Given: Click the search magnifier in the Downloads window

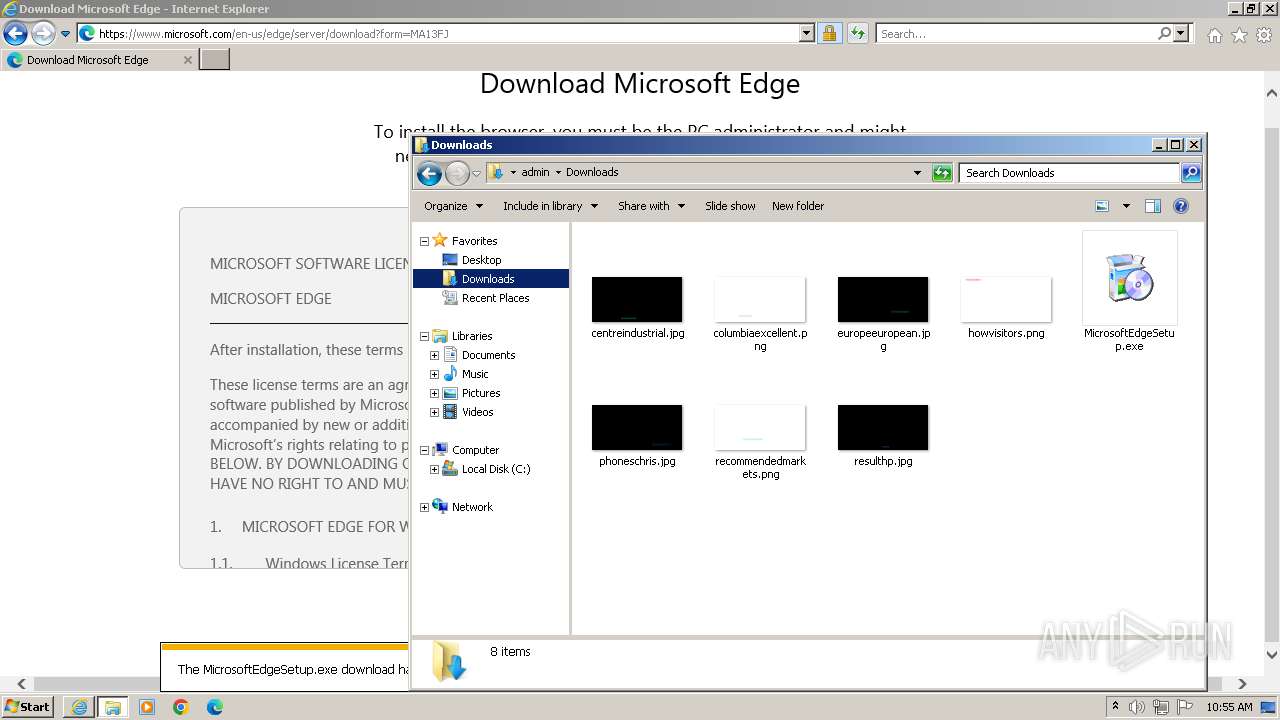Looking at the screenshot, I should (x=1191, y=173).
